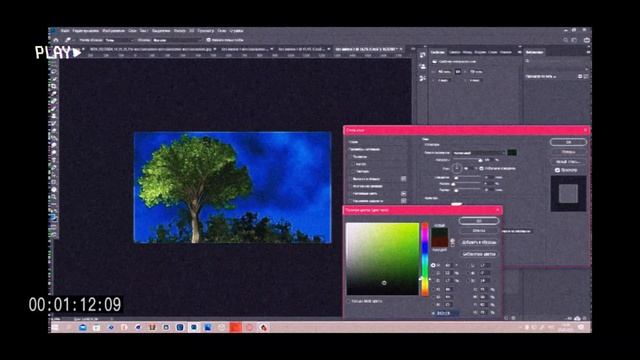Click OK in the Layer Style dialog
The width and height of the screenshot is (640, 360).
click(x=568, y=142)
